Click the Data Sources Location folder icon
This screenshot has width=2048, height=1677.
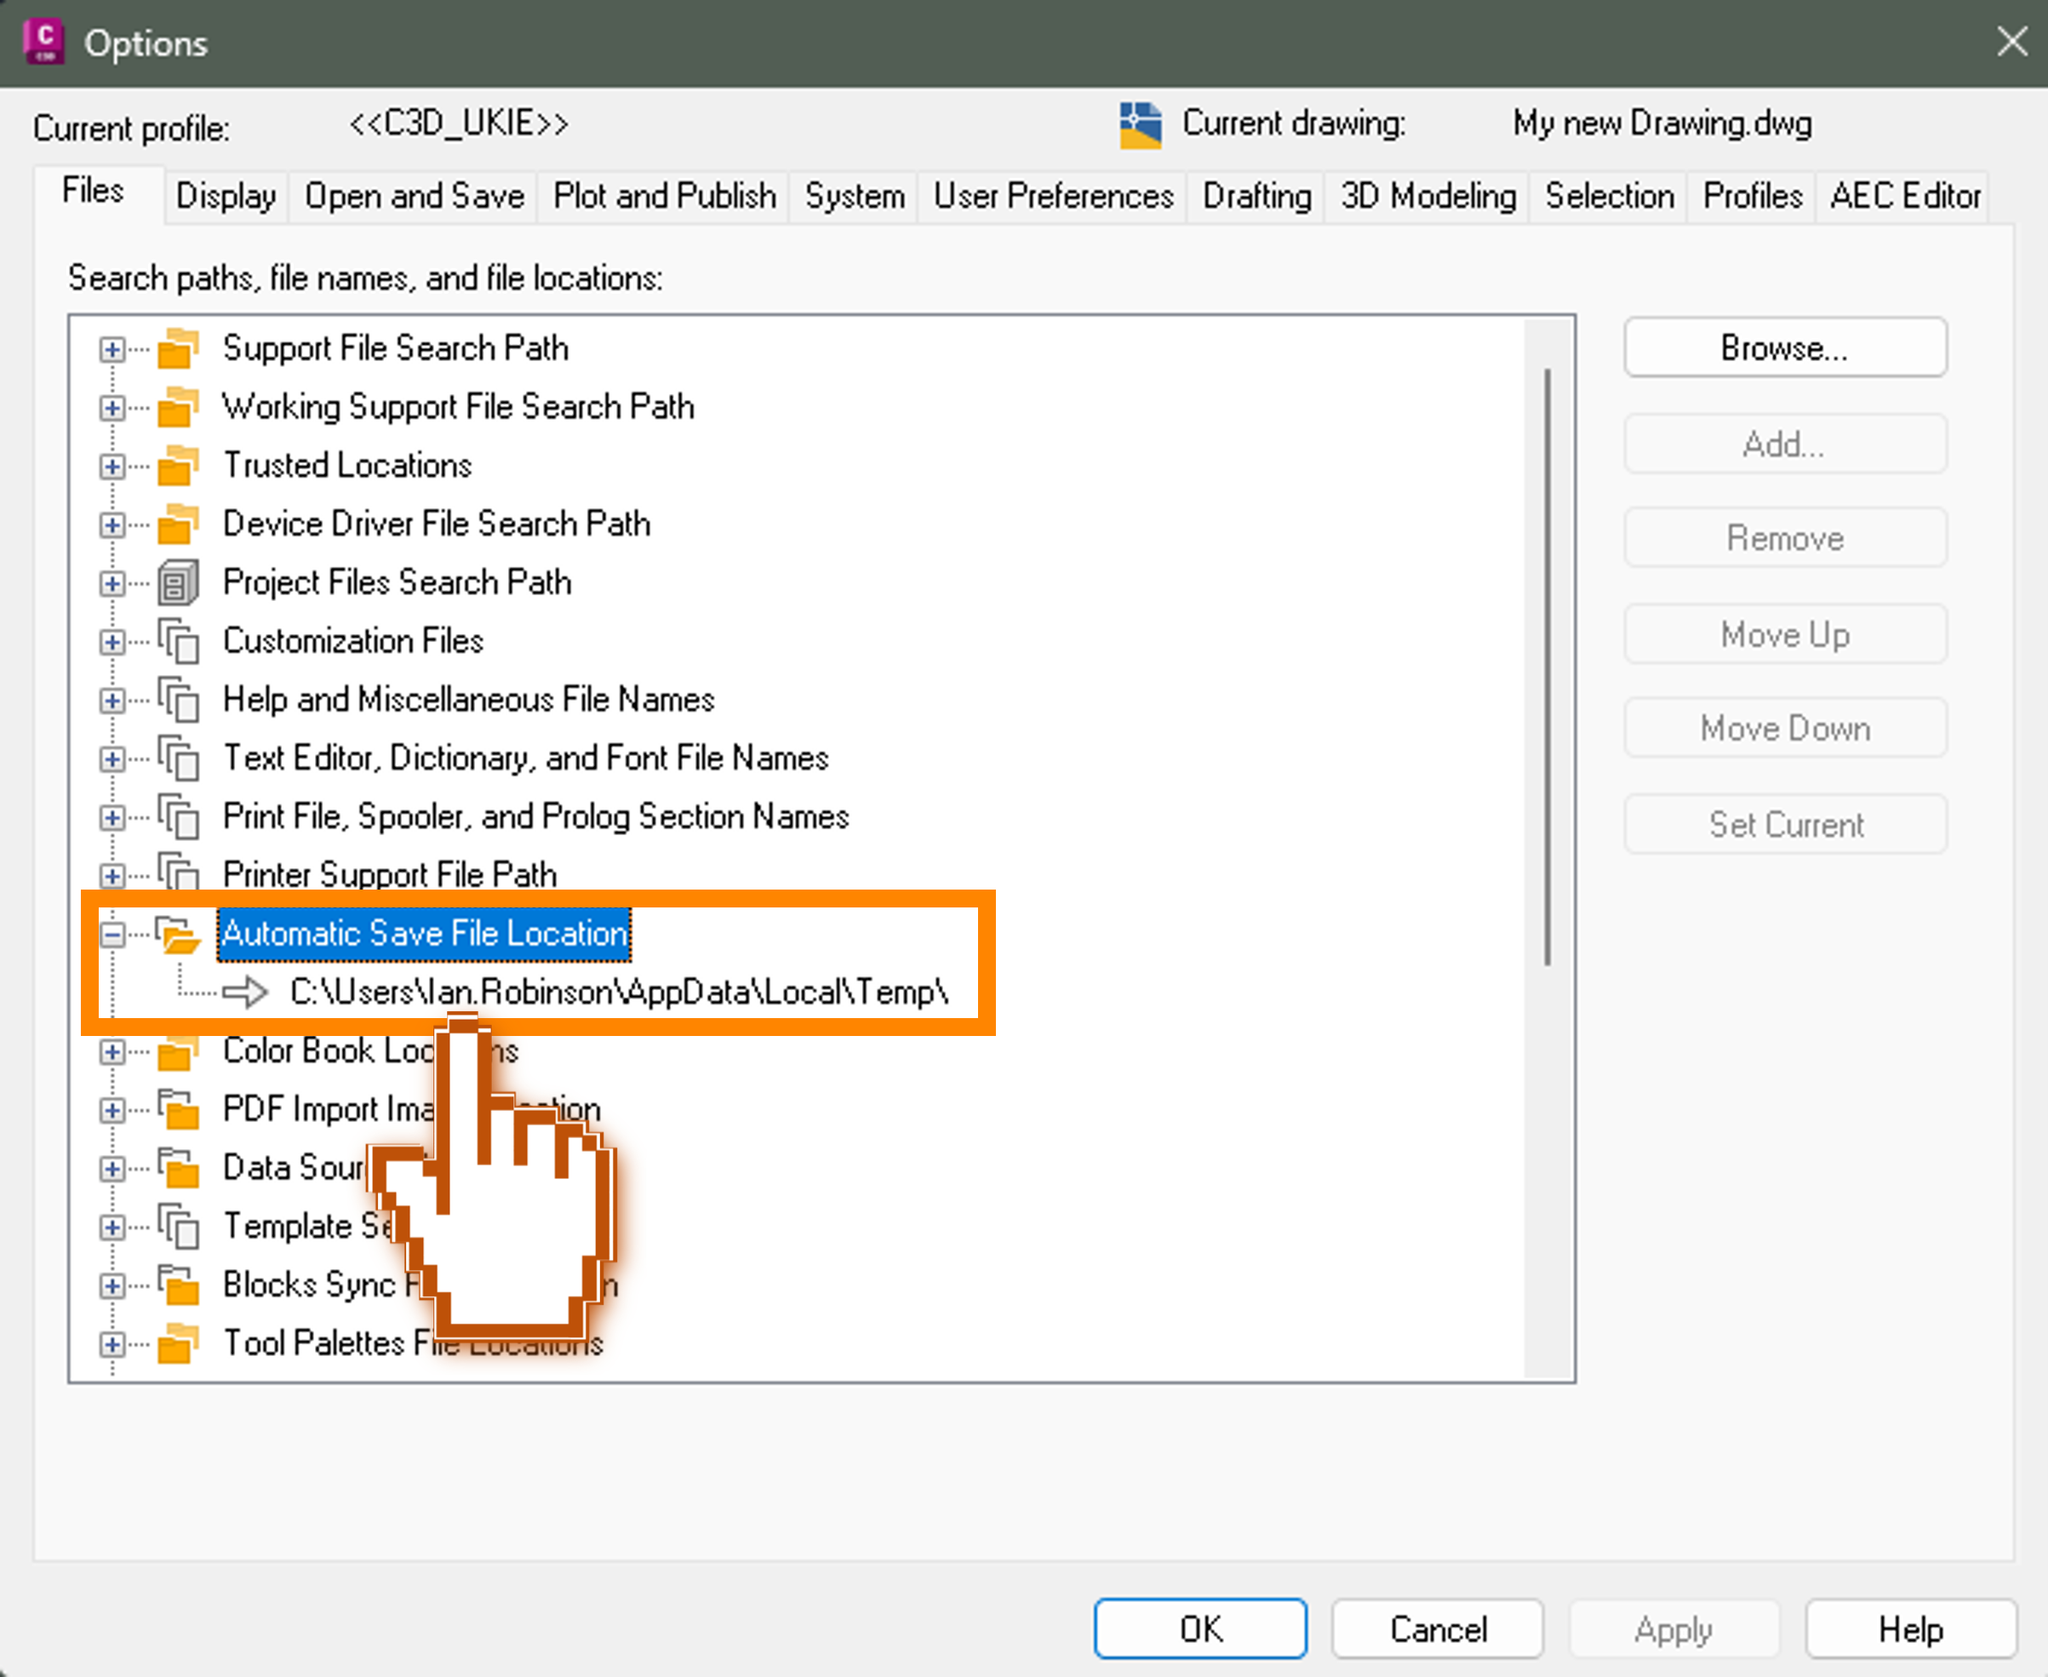point(178,1168)
